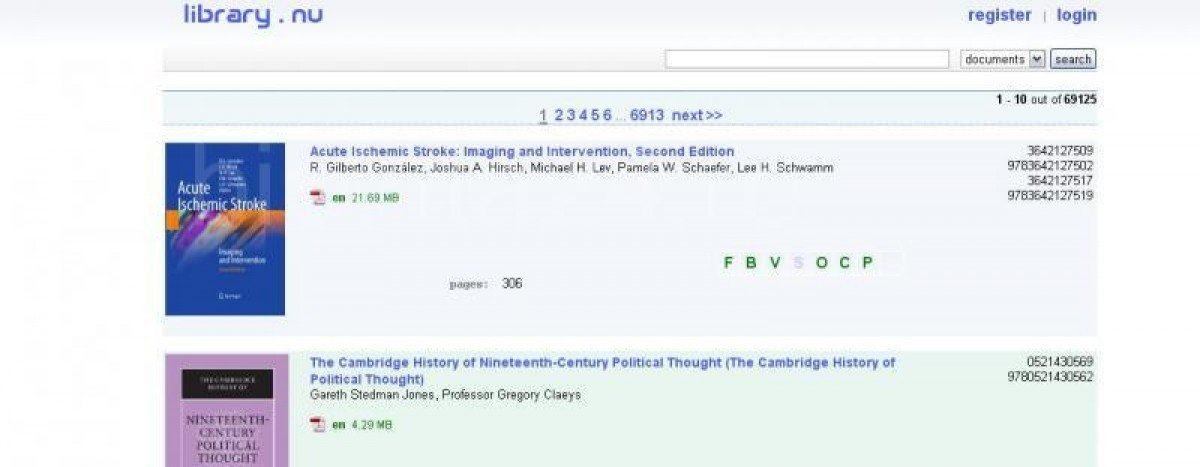The width and height of the screenshot is (1200, 467).
Task: Select ISBN 3642127517
Action: coord(1060,181)
